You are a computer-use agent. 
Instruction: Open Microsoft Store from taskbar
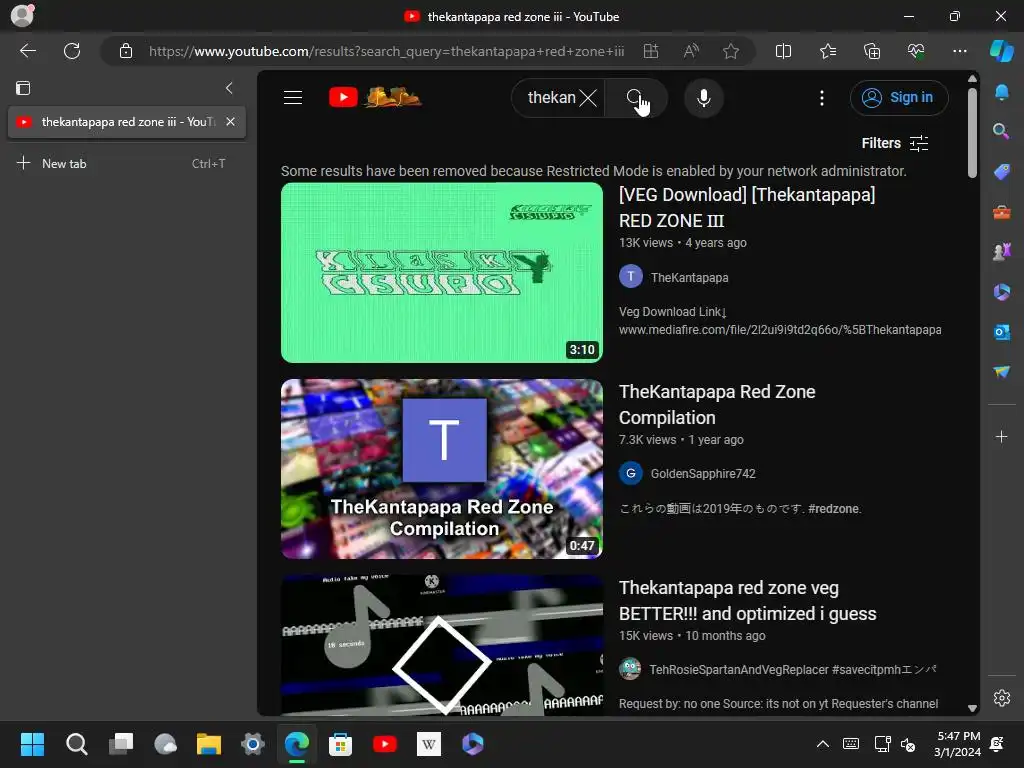(340, 744)
